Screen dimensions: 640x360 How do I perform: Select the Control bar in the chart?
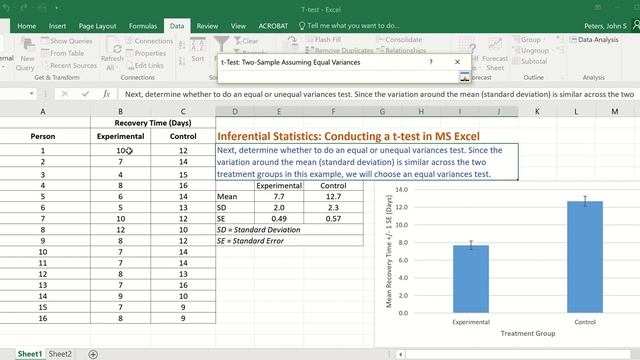click(584, 257)
